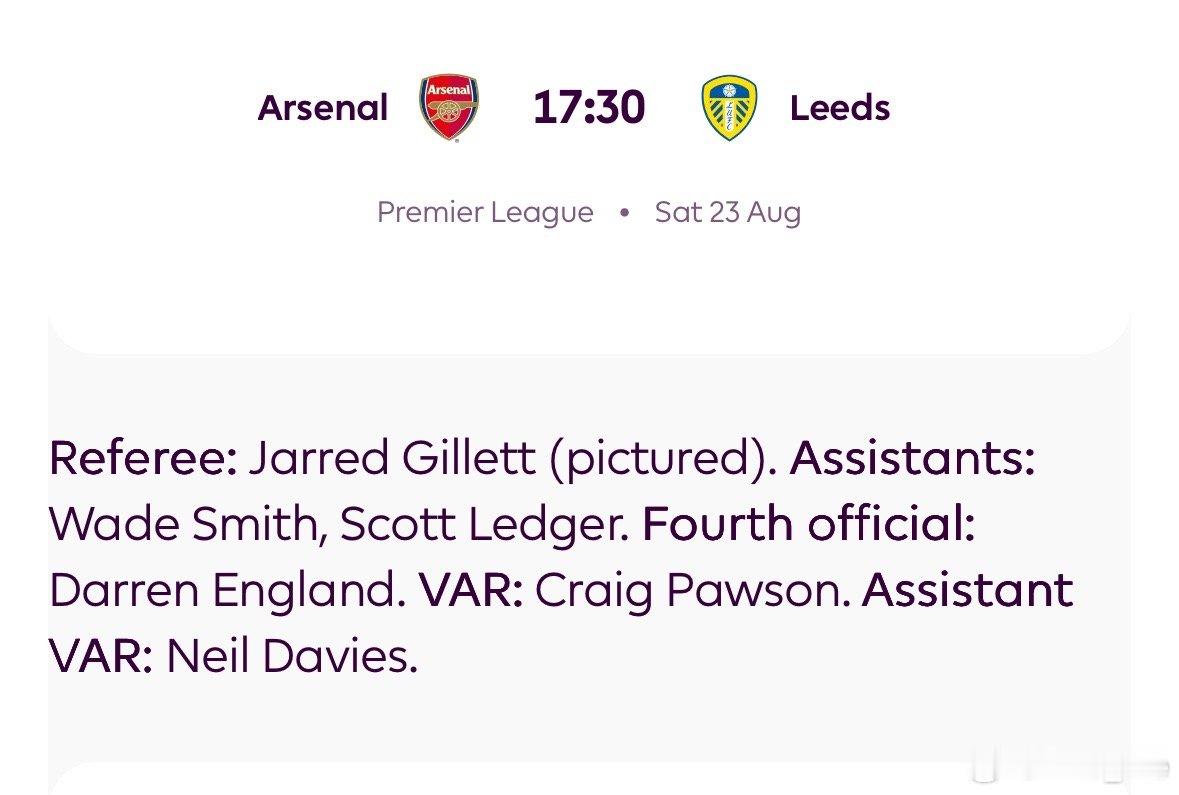Click the Arsenal club crest
1179x795 pixels.
click(449, 107)
